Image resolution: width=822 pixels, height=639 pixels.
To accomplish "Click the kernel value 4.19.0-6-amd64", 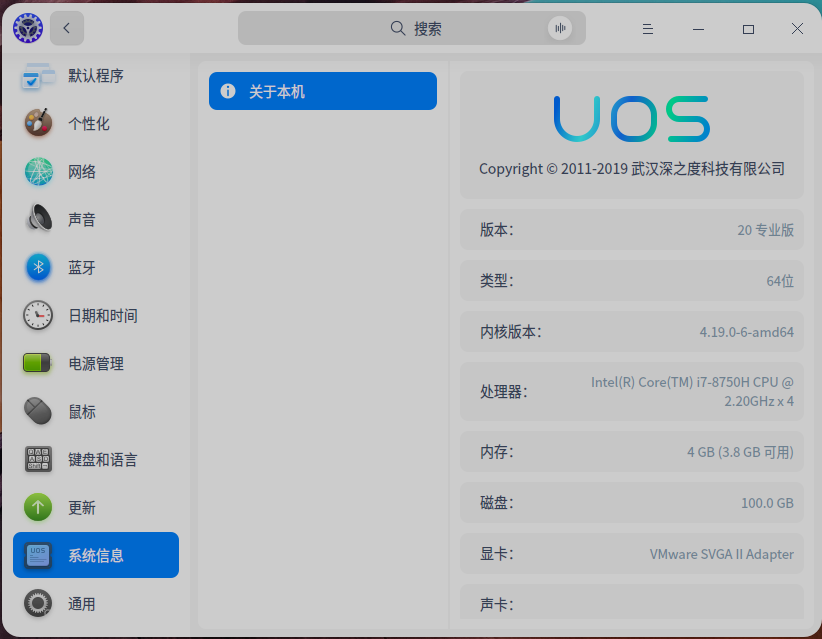I will point(747,332).
